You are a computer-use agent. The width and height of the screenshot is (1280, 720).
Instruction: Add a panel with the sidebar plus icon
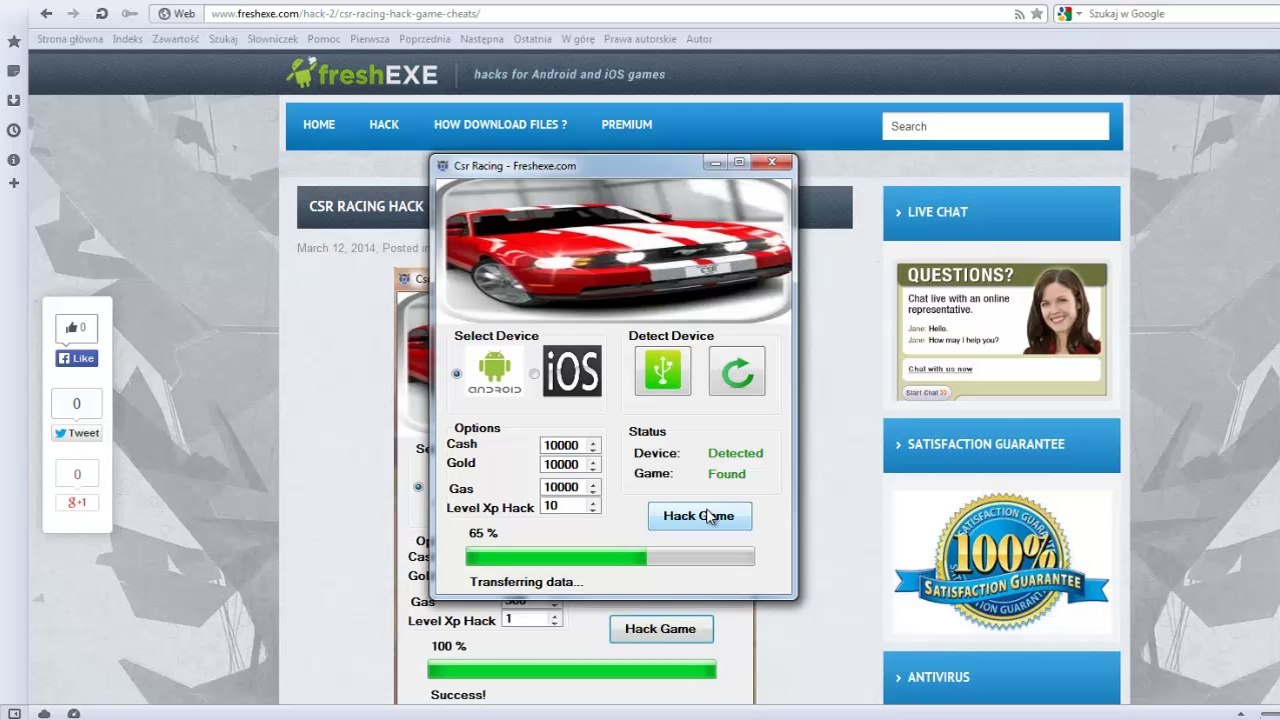[14, 184]
